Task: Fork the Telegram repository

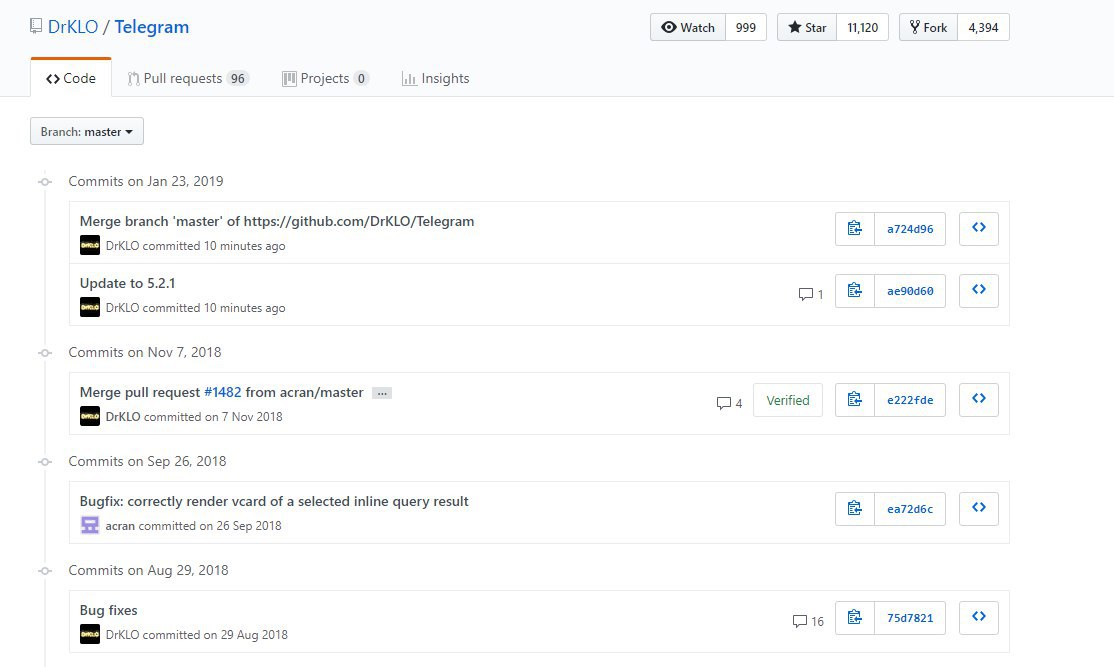Action: 929,27
